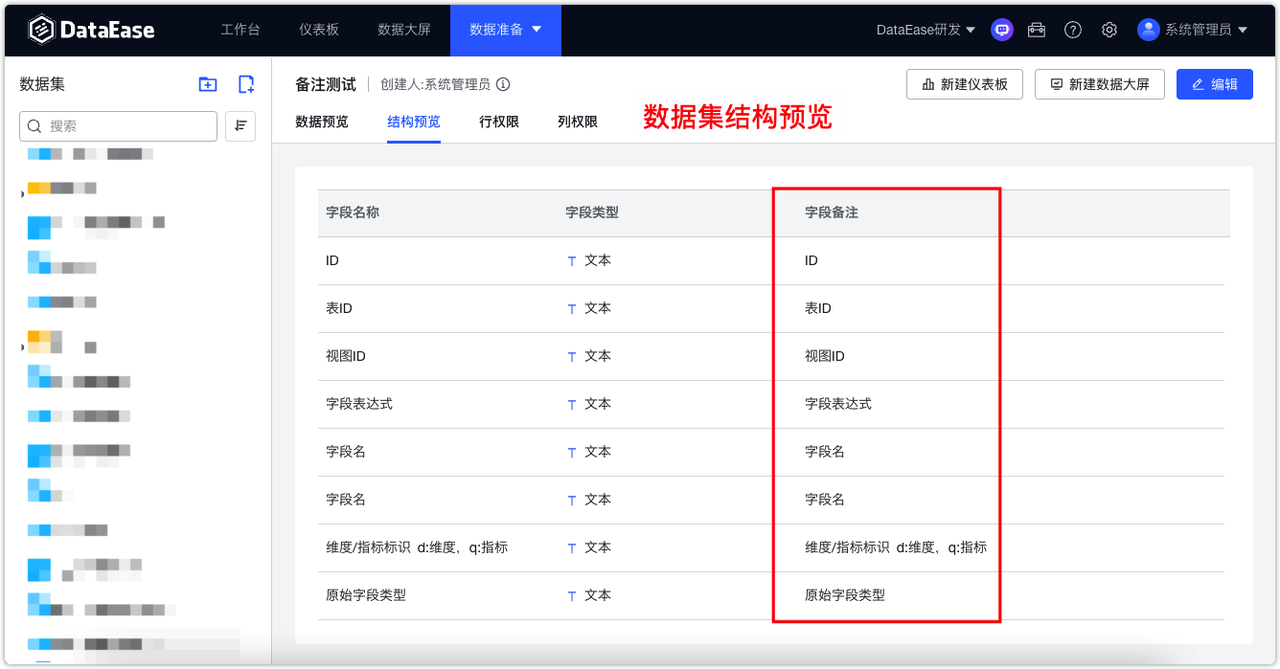Click the info icon beside 创建人:系统管理员
Screen dimensions: 1280x669
point(503,84)
